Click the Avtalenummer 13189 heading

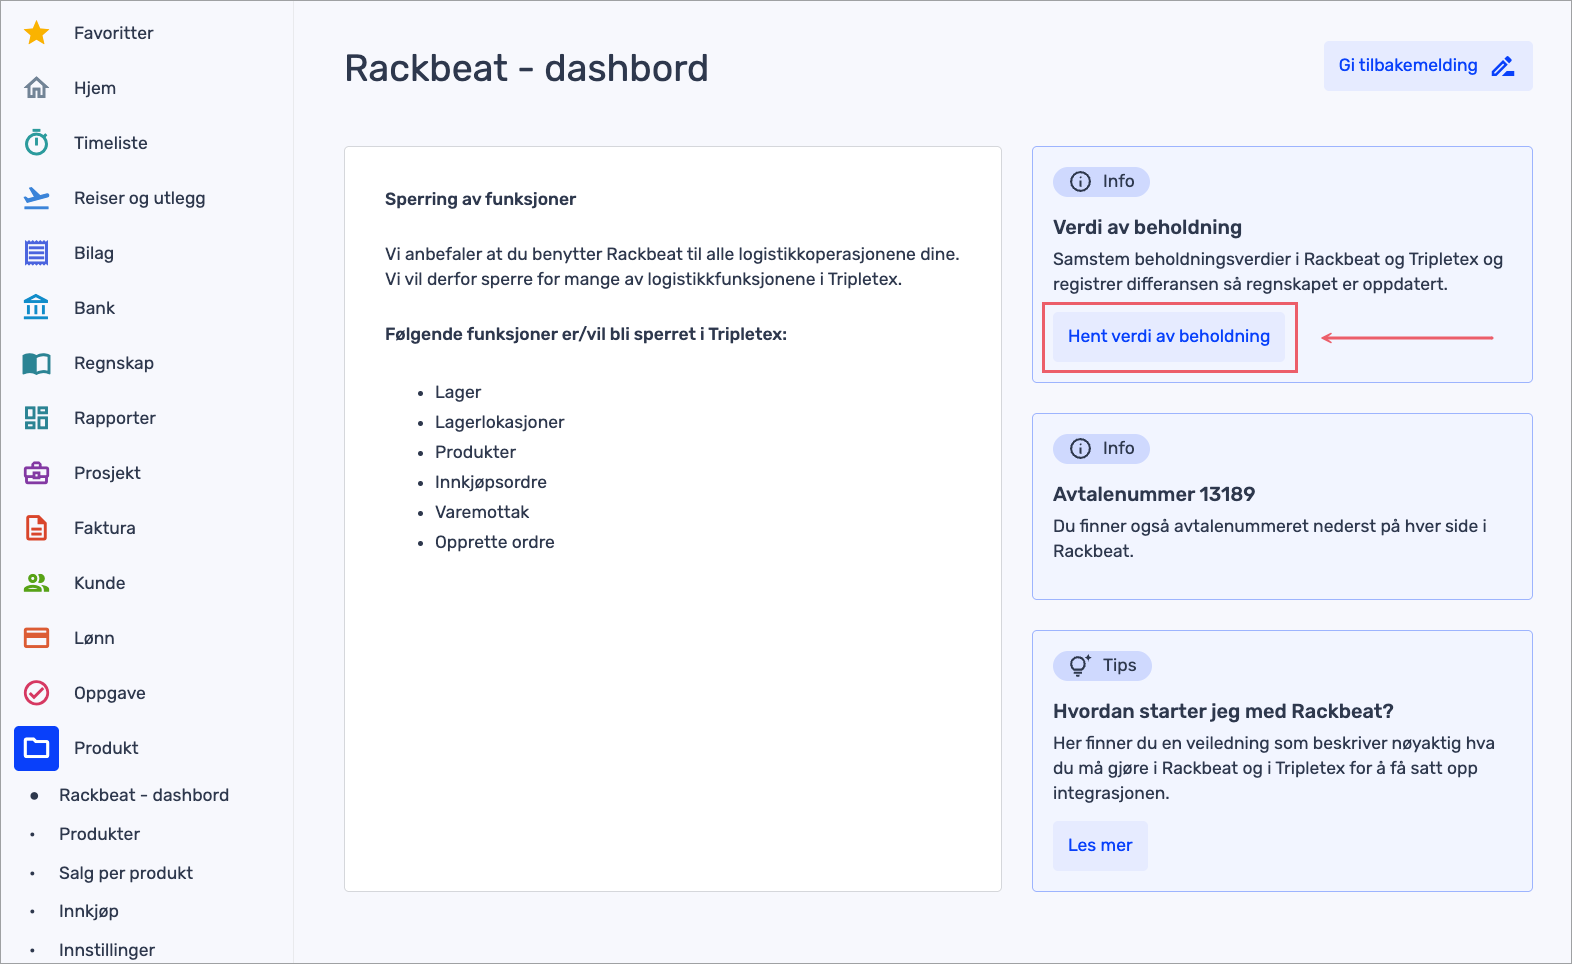(1154, 494)
